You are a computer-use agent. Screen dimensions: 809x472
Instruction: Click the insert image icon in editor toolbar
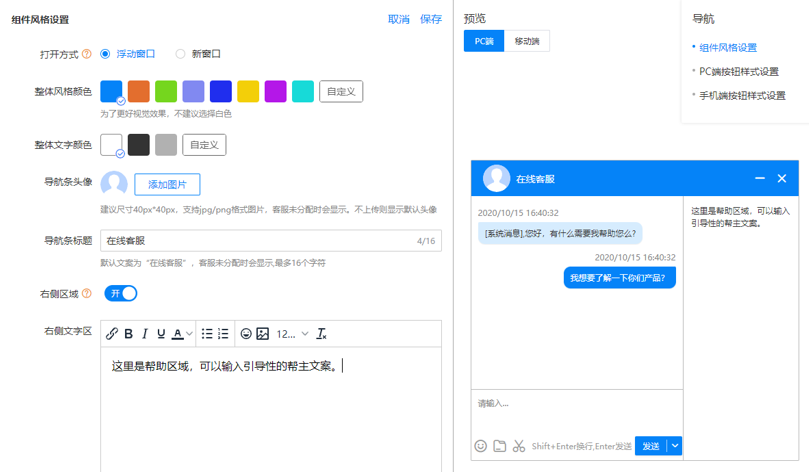(x=263, y=334)
